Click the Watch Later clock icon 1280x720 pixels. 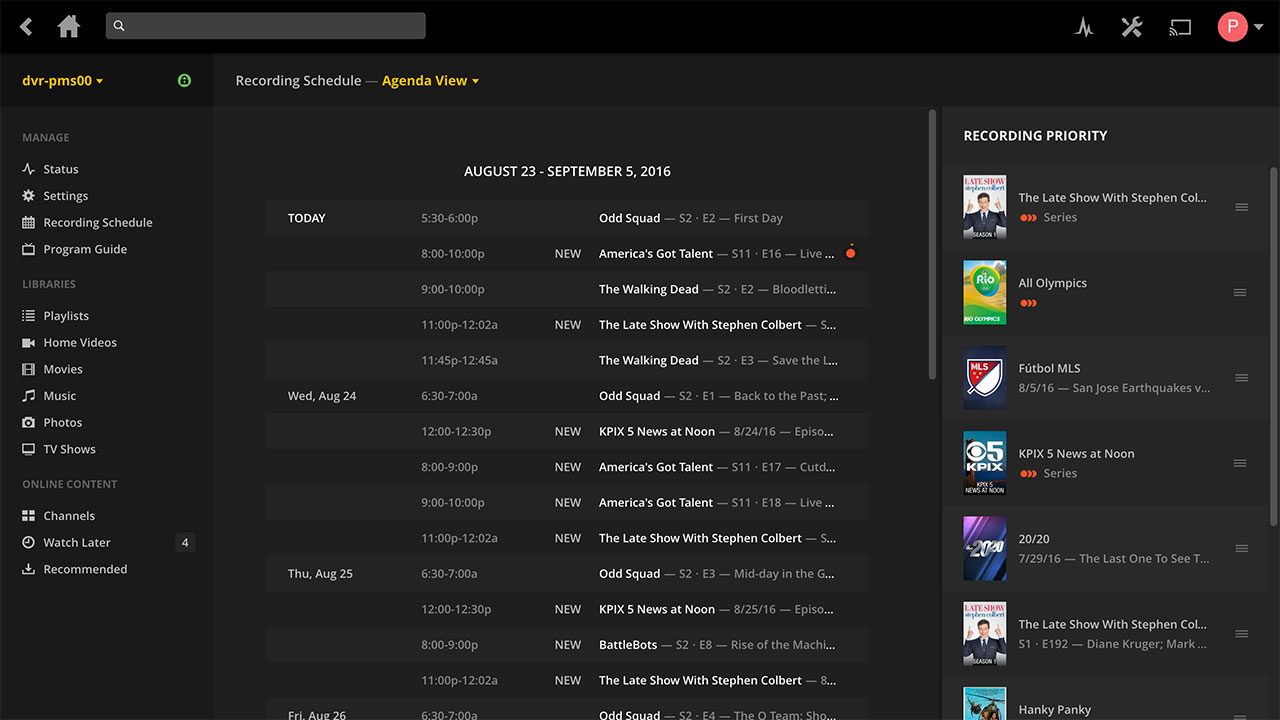pos(29,542)
